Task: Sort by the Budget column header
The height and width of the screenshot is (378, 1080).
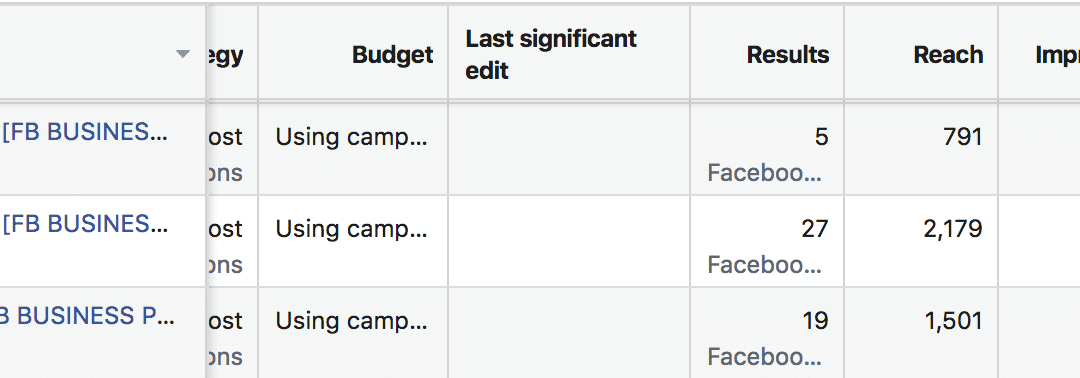Action: pos(393,55)
